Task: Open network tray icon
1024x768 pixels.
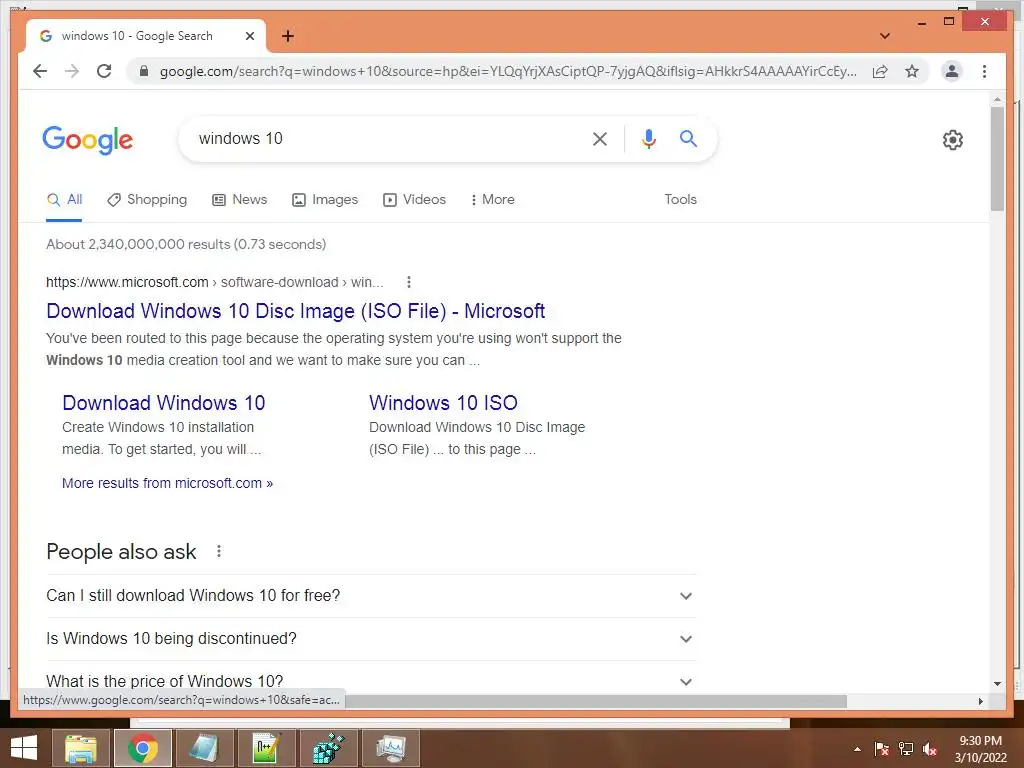Action: pos(906,749)
